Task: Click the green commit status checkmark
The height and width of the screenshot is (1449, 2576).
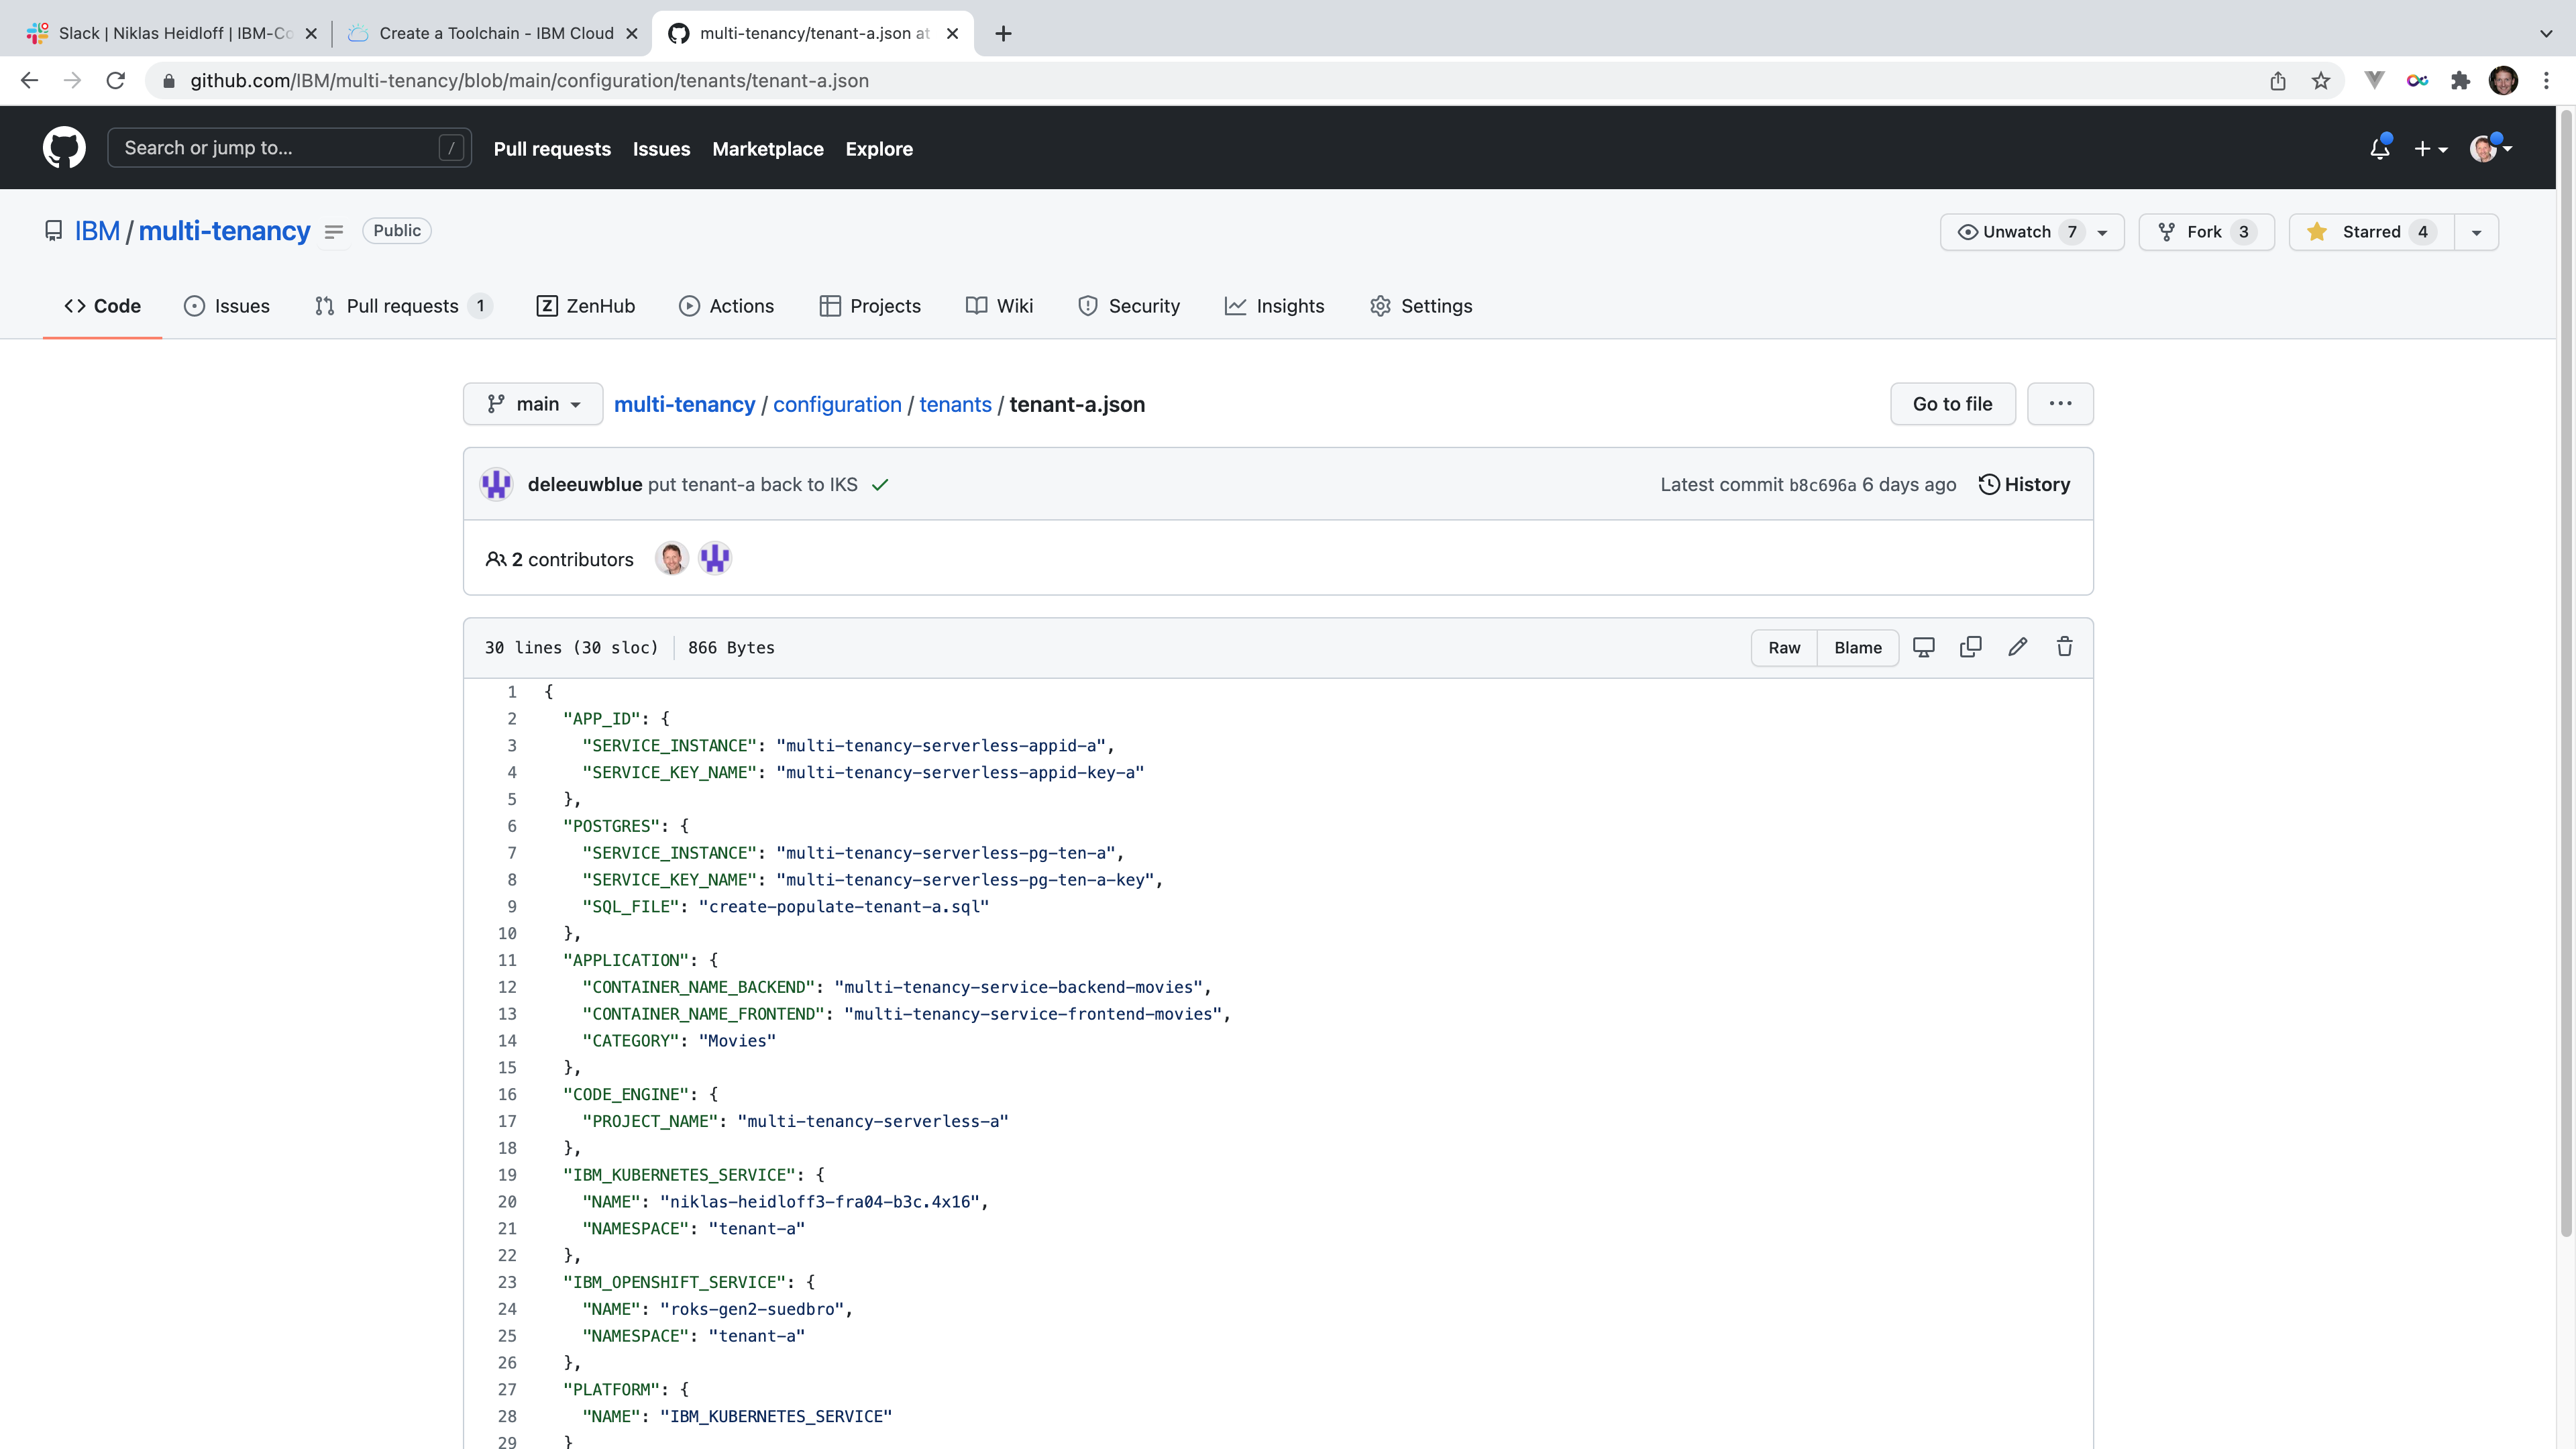Action: [x=880, y=485]
